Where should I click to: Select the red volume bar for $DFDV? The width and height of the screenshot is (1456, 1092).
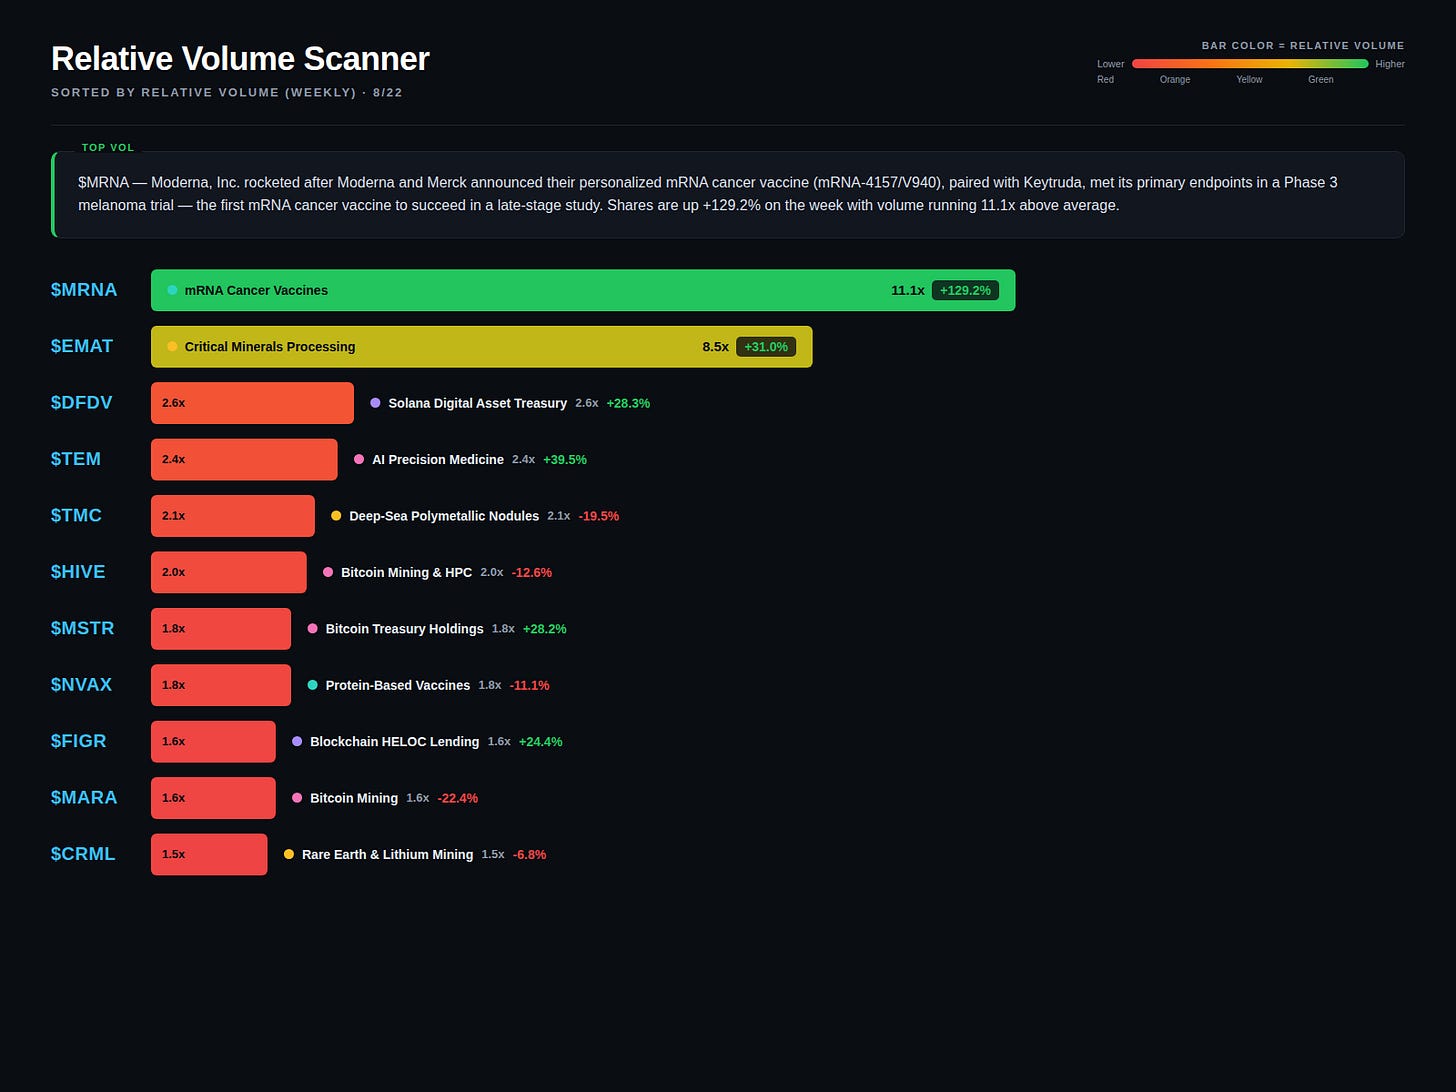click(252, 403)
